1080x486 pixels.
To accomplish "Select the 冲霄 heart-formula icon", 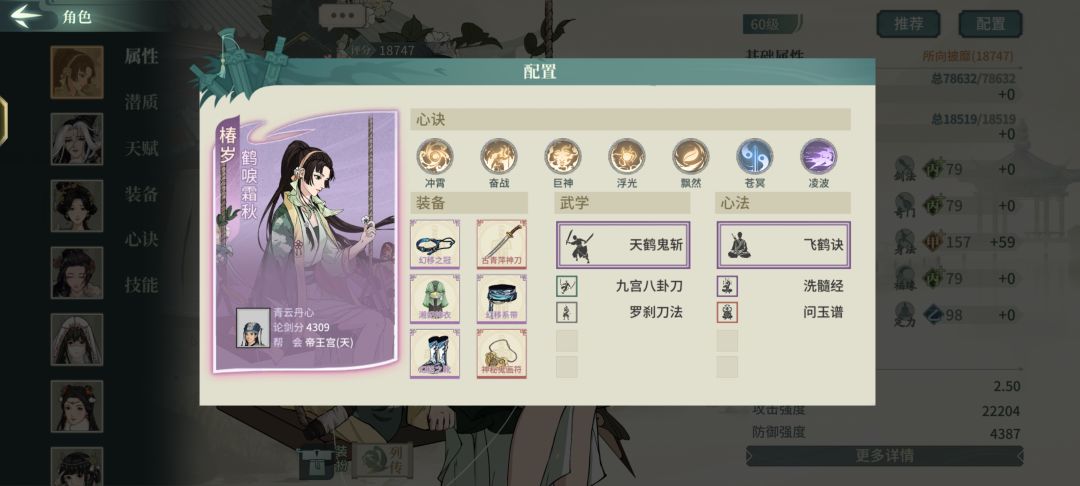I will [x=435, y=156].
